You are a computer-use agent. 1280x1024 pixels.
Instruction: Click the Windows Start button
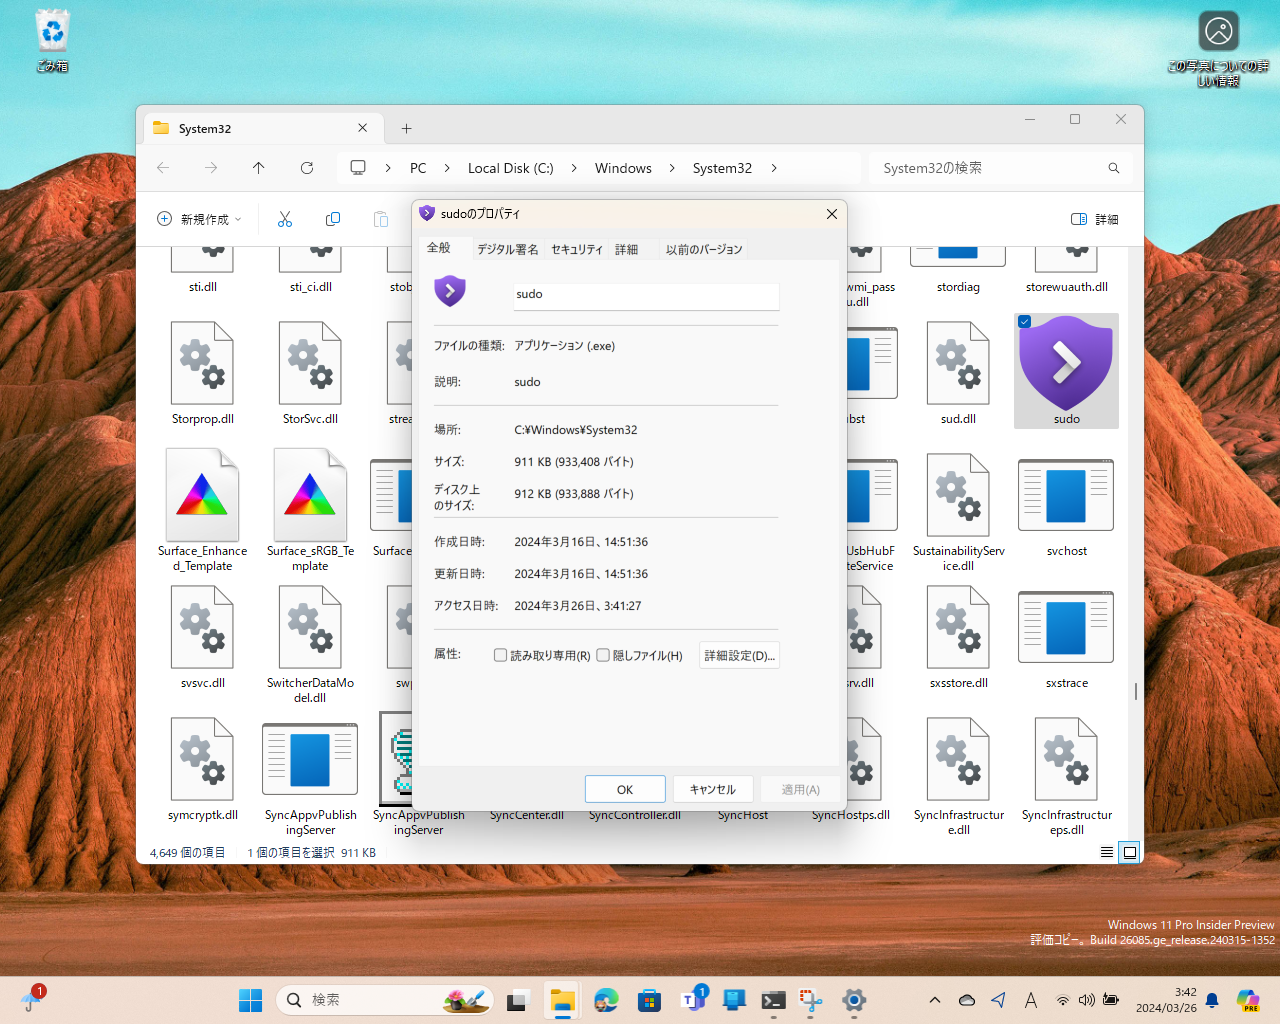[250, 1000]
